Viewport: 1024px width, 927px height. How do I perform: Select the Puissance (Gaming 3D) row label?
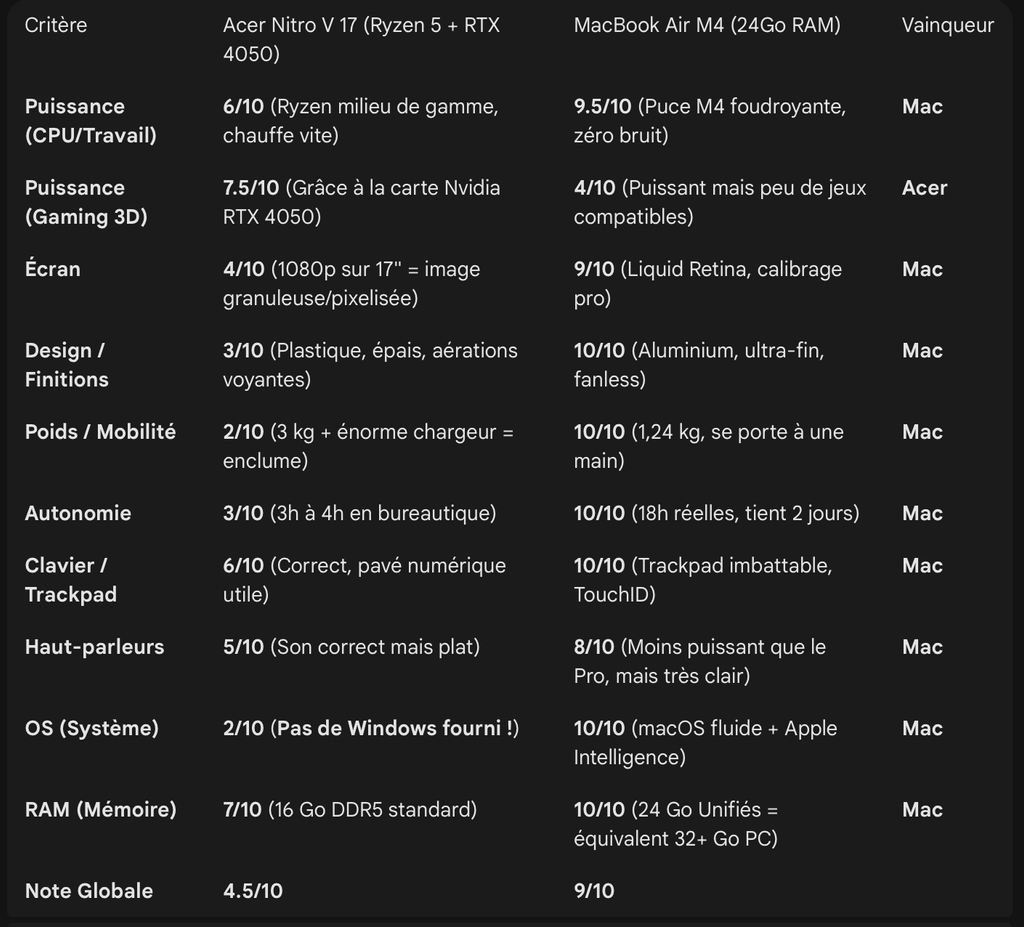click(86, 202)
